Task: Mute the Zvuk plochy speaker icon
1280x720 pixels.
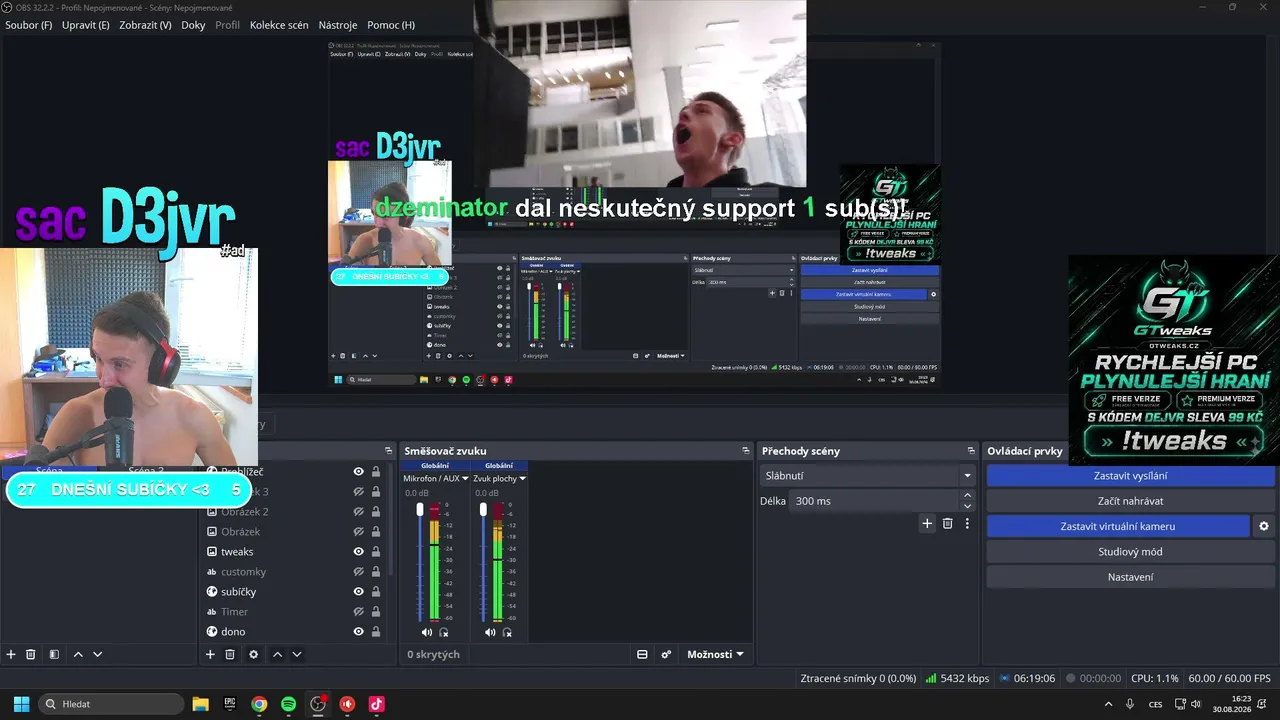Action: [490, 632]
